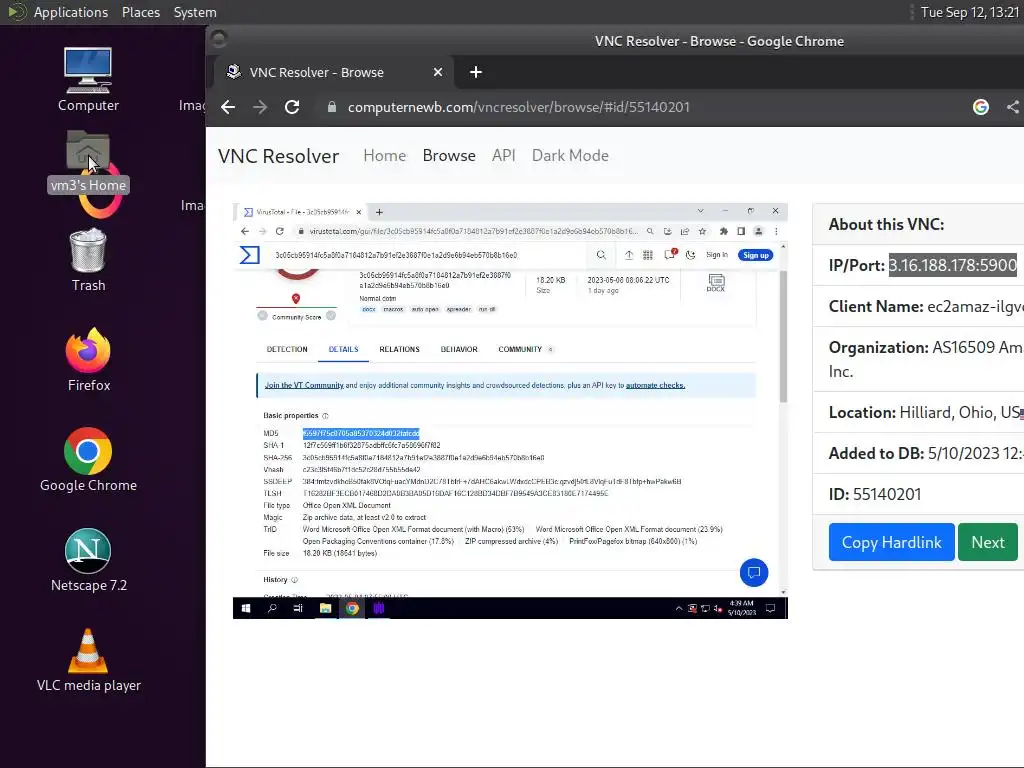Click the share icon in address bar
This screenshot has height=768, width=1024.
(1013, 107)
